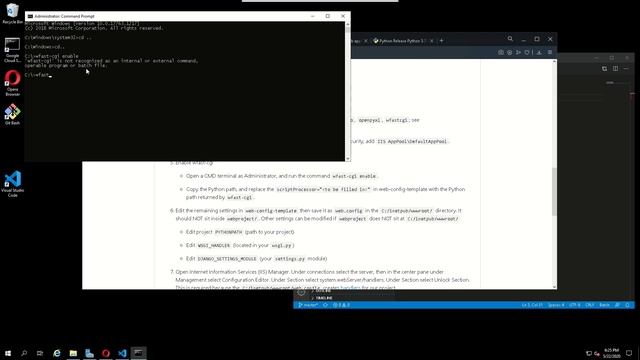This screenshot has height=360, width=640.
Task: Click the taskbar clock and date
Action: click(x=611, y=353)
